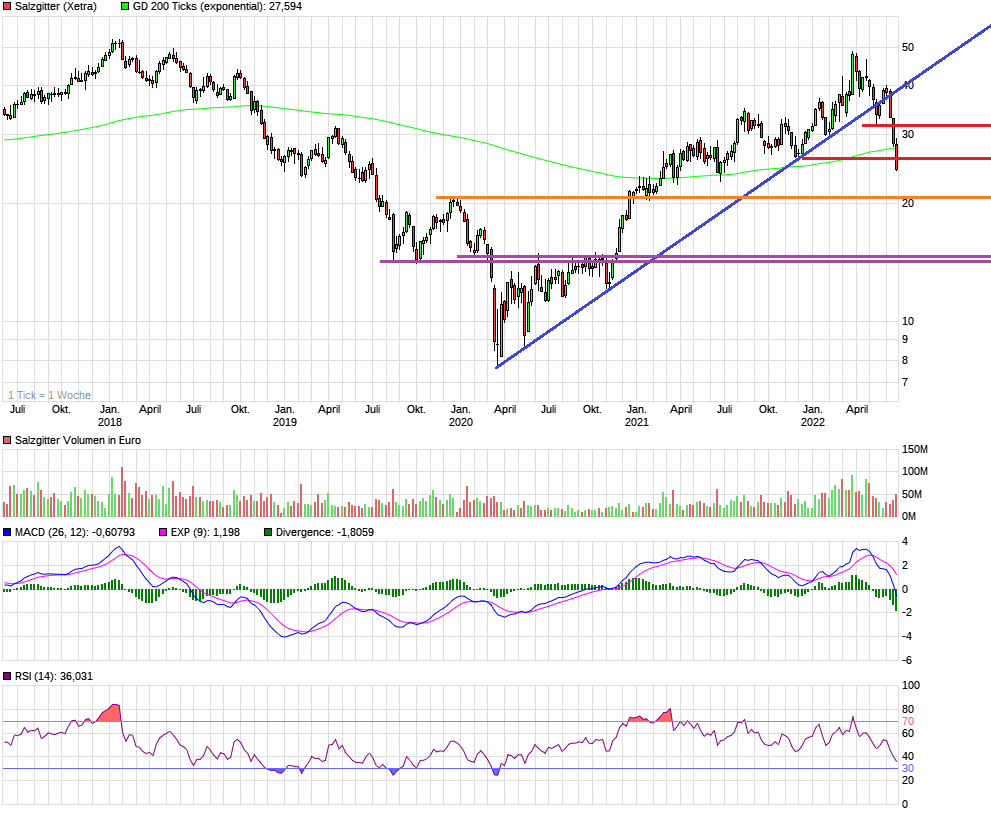Screen dimensions: 991x814
Task: Click the Januar 2018 label on the time axis
Action: pos(109,415)
